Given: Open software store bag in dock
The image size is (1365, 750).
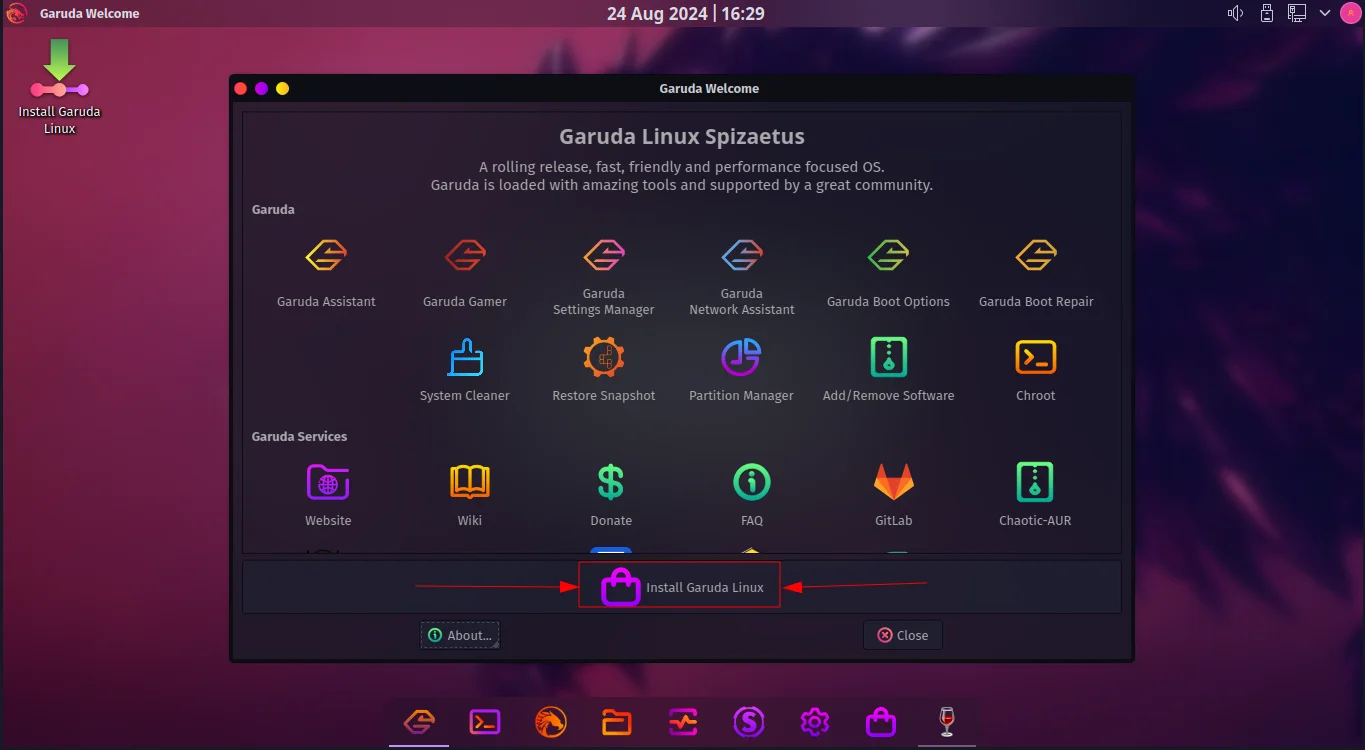Looking at the screenshot, I should 881,721.
